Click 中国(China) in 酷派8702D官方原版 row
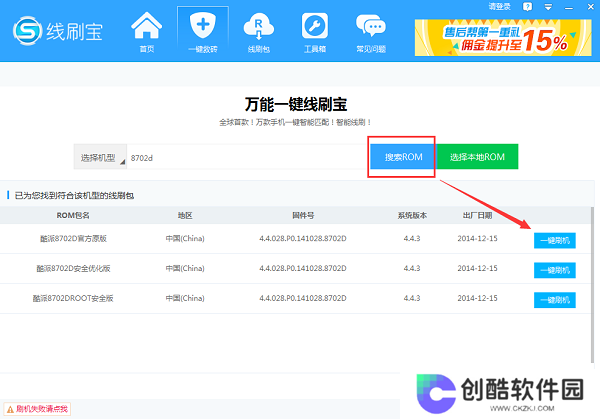This screenshot has height=419, width=600. (185, 238)
